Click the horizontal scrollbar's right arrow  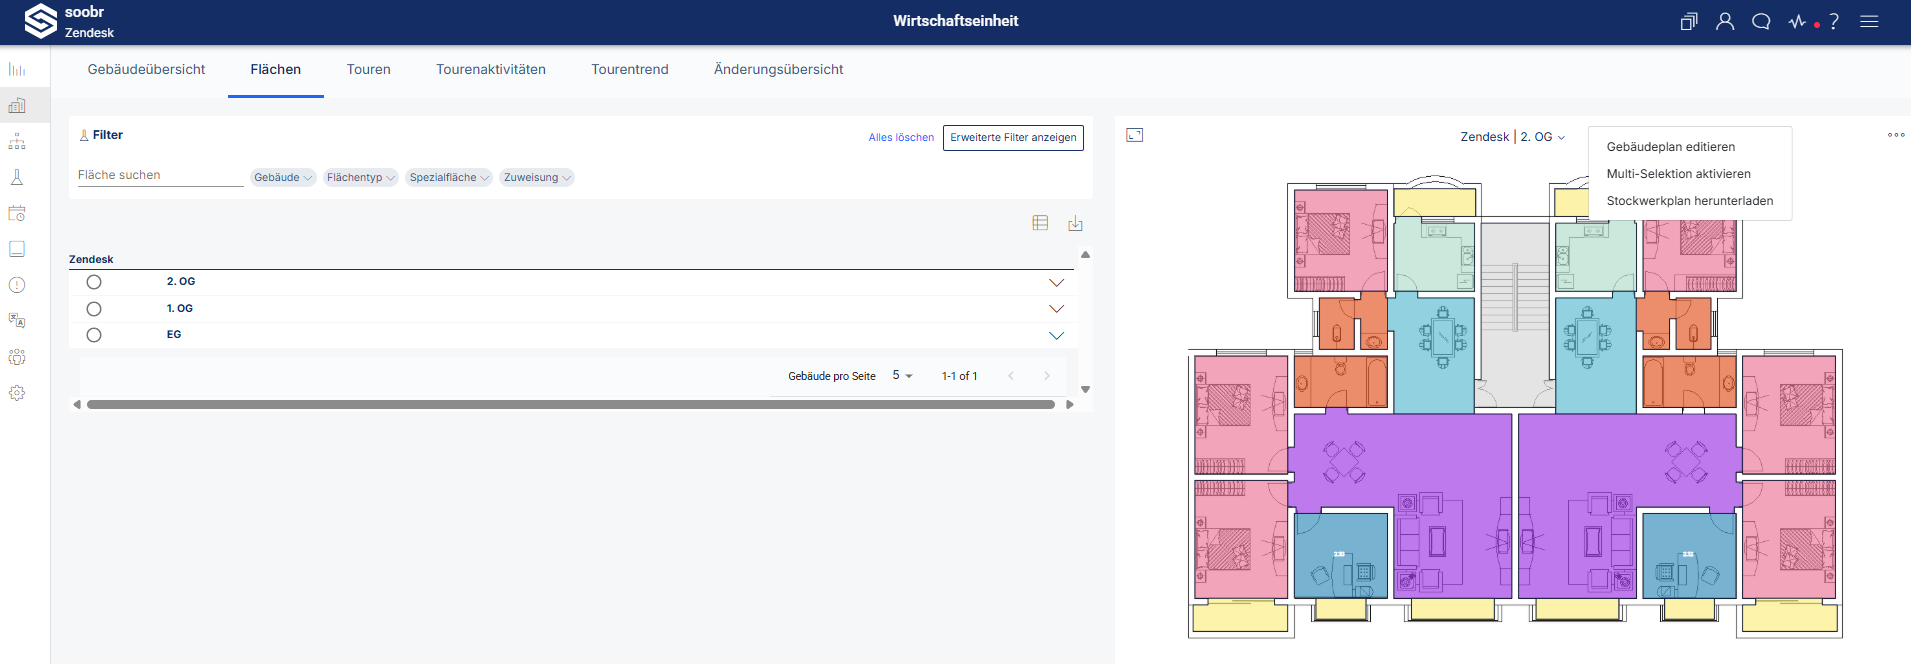pyautogui.click(x=1070, y=405)
